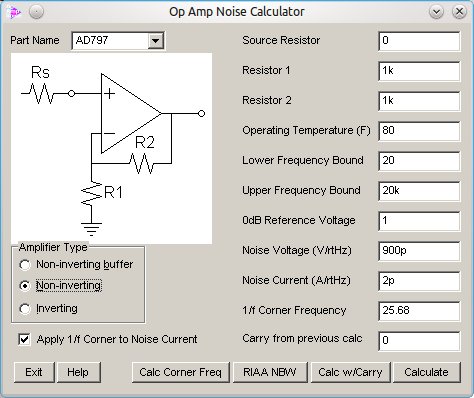Click the Operating Temperature field
Viewport: 474px width, 398px height.
click(x=419, y=131)
